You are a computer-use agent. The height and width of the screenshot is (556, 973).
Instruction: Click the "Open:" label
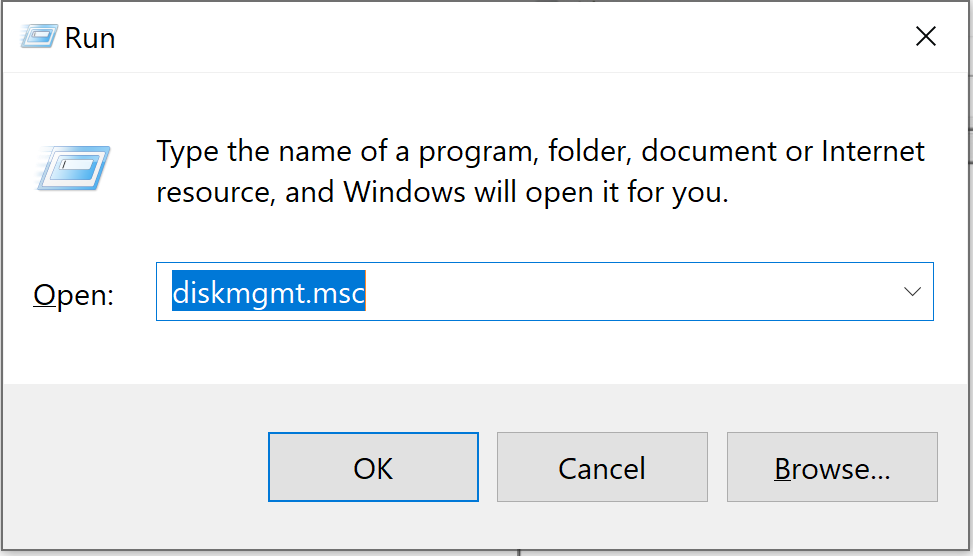pyautogui.click(x=74, y=294)
